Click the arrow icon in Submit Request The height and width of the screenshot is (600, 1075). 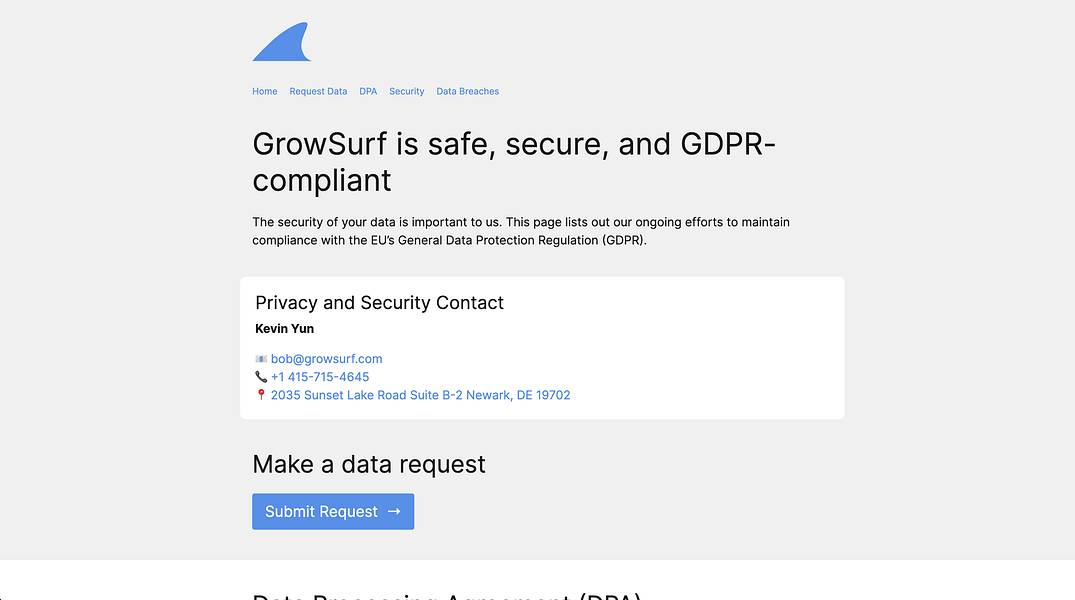click(394, 511)
